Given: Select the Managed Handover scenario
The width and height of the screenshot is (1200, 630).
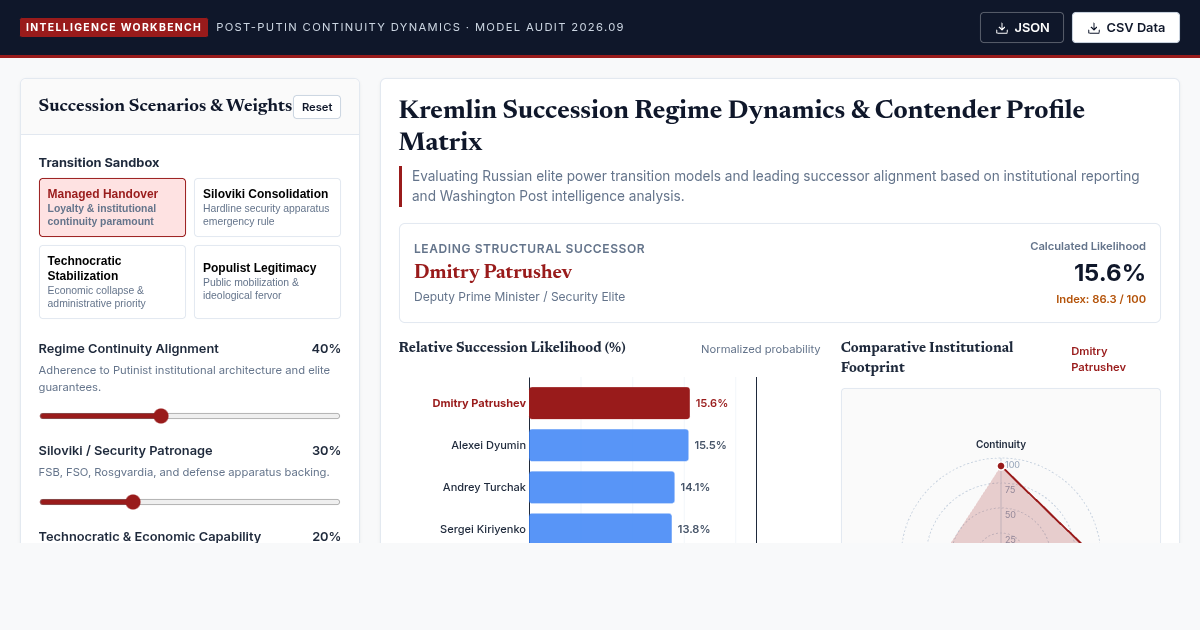Looking at the screenshot, I should click(112, 207).
